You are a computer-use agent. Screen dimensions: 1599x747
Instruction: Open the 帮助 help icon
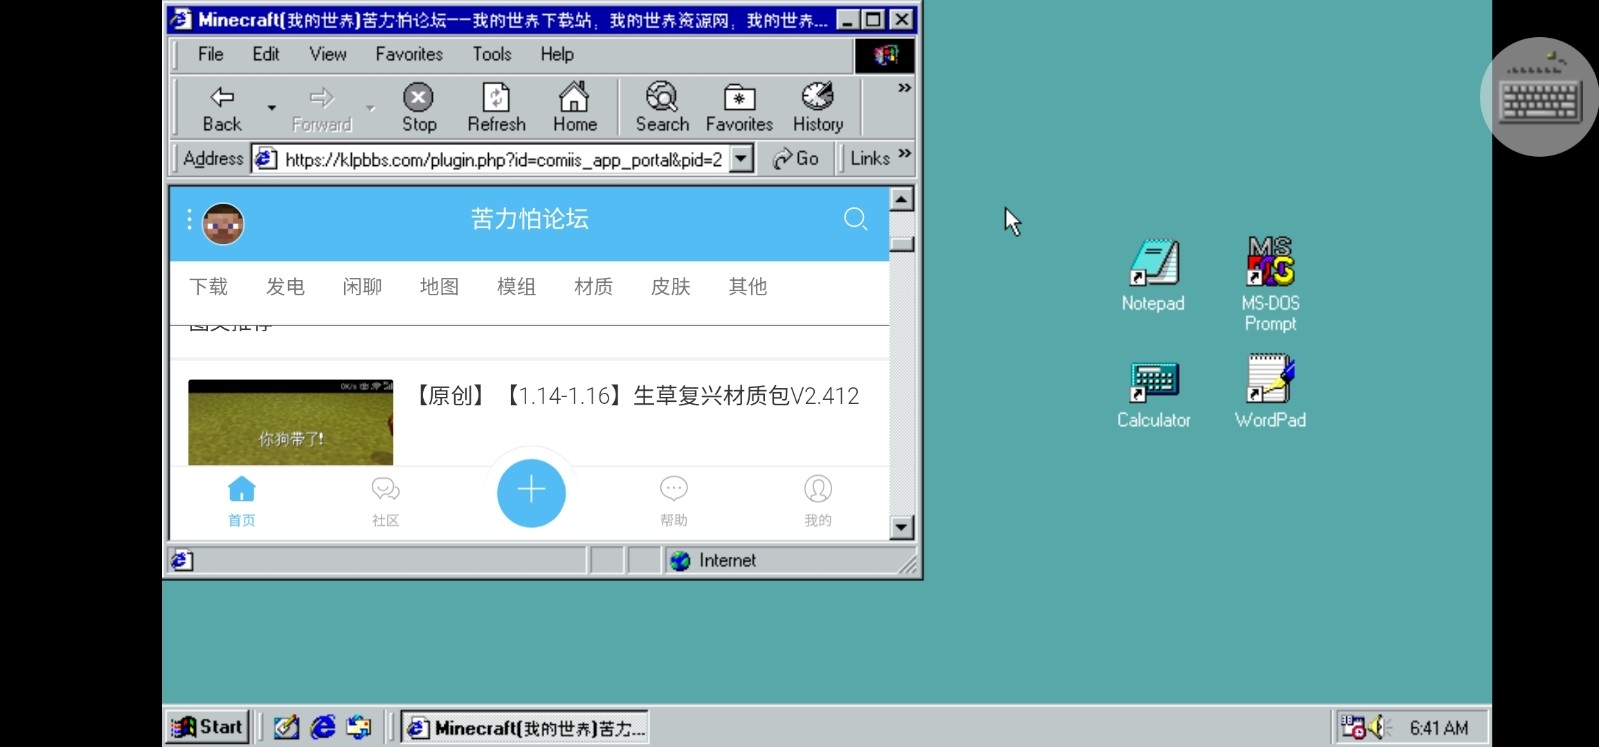(x=674, y=500)
